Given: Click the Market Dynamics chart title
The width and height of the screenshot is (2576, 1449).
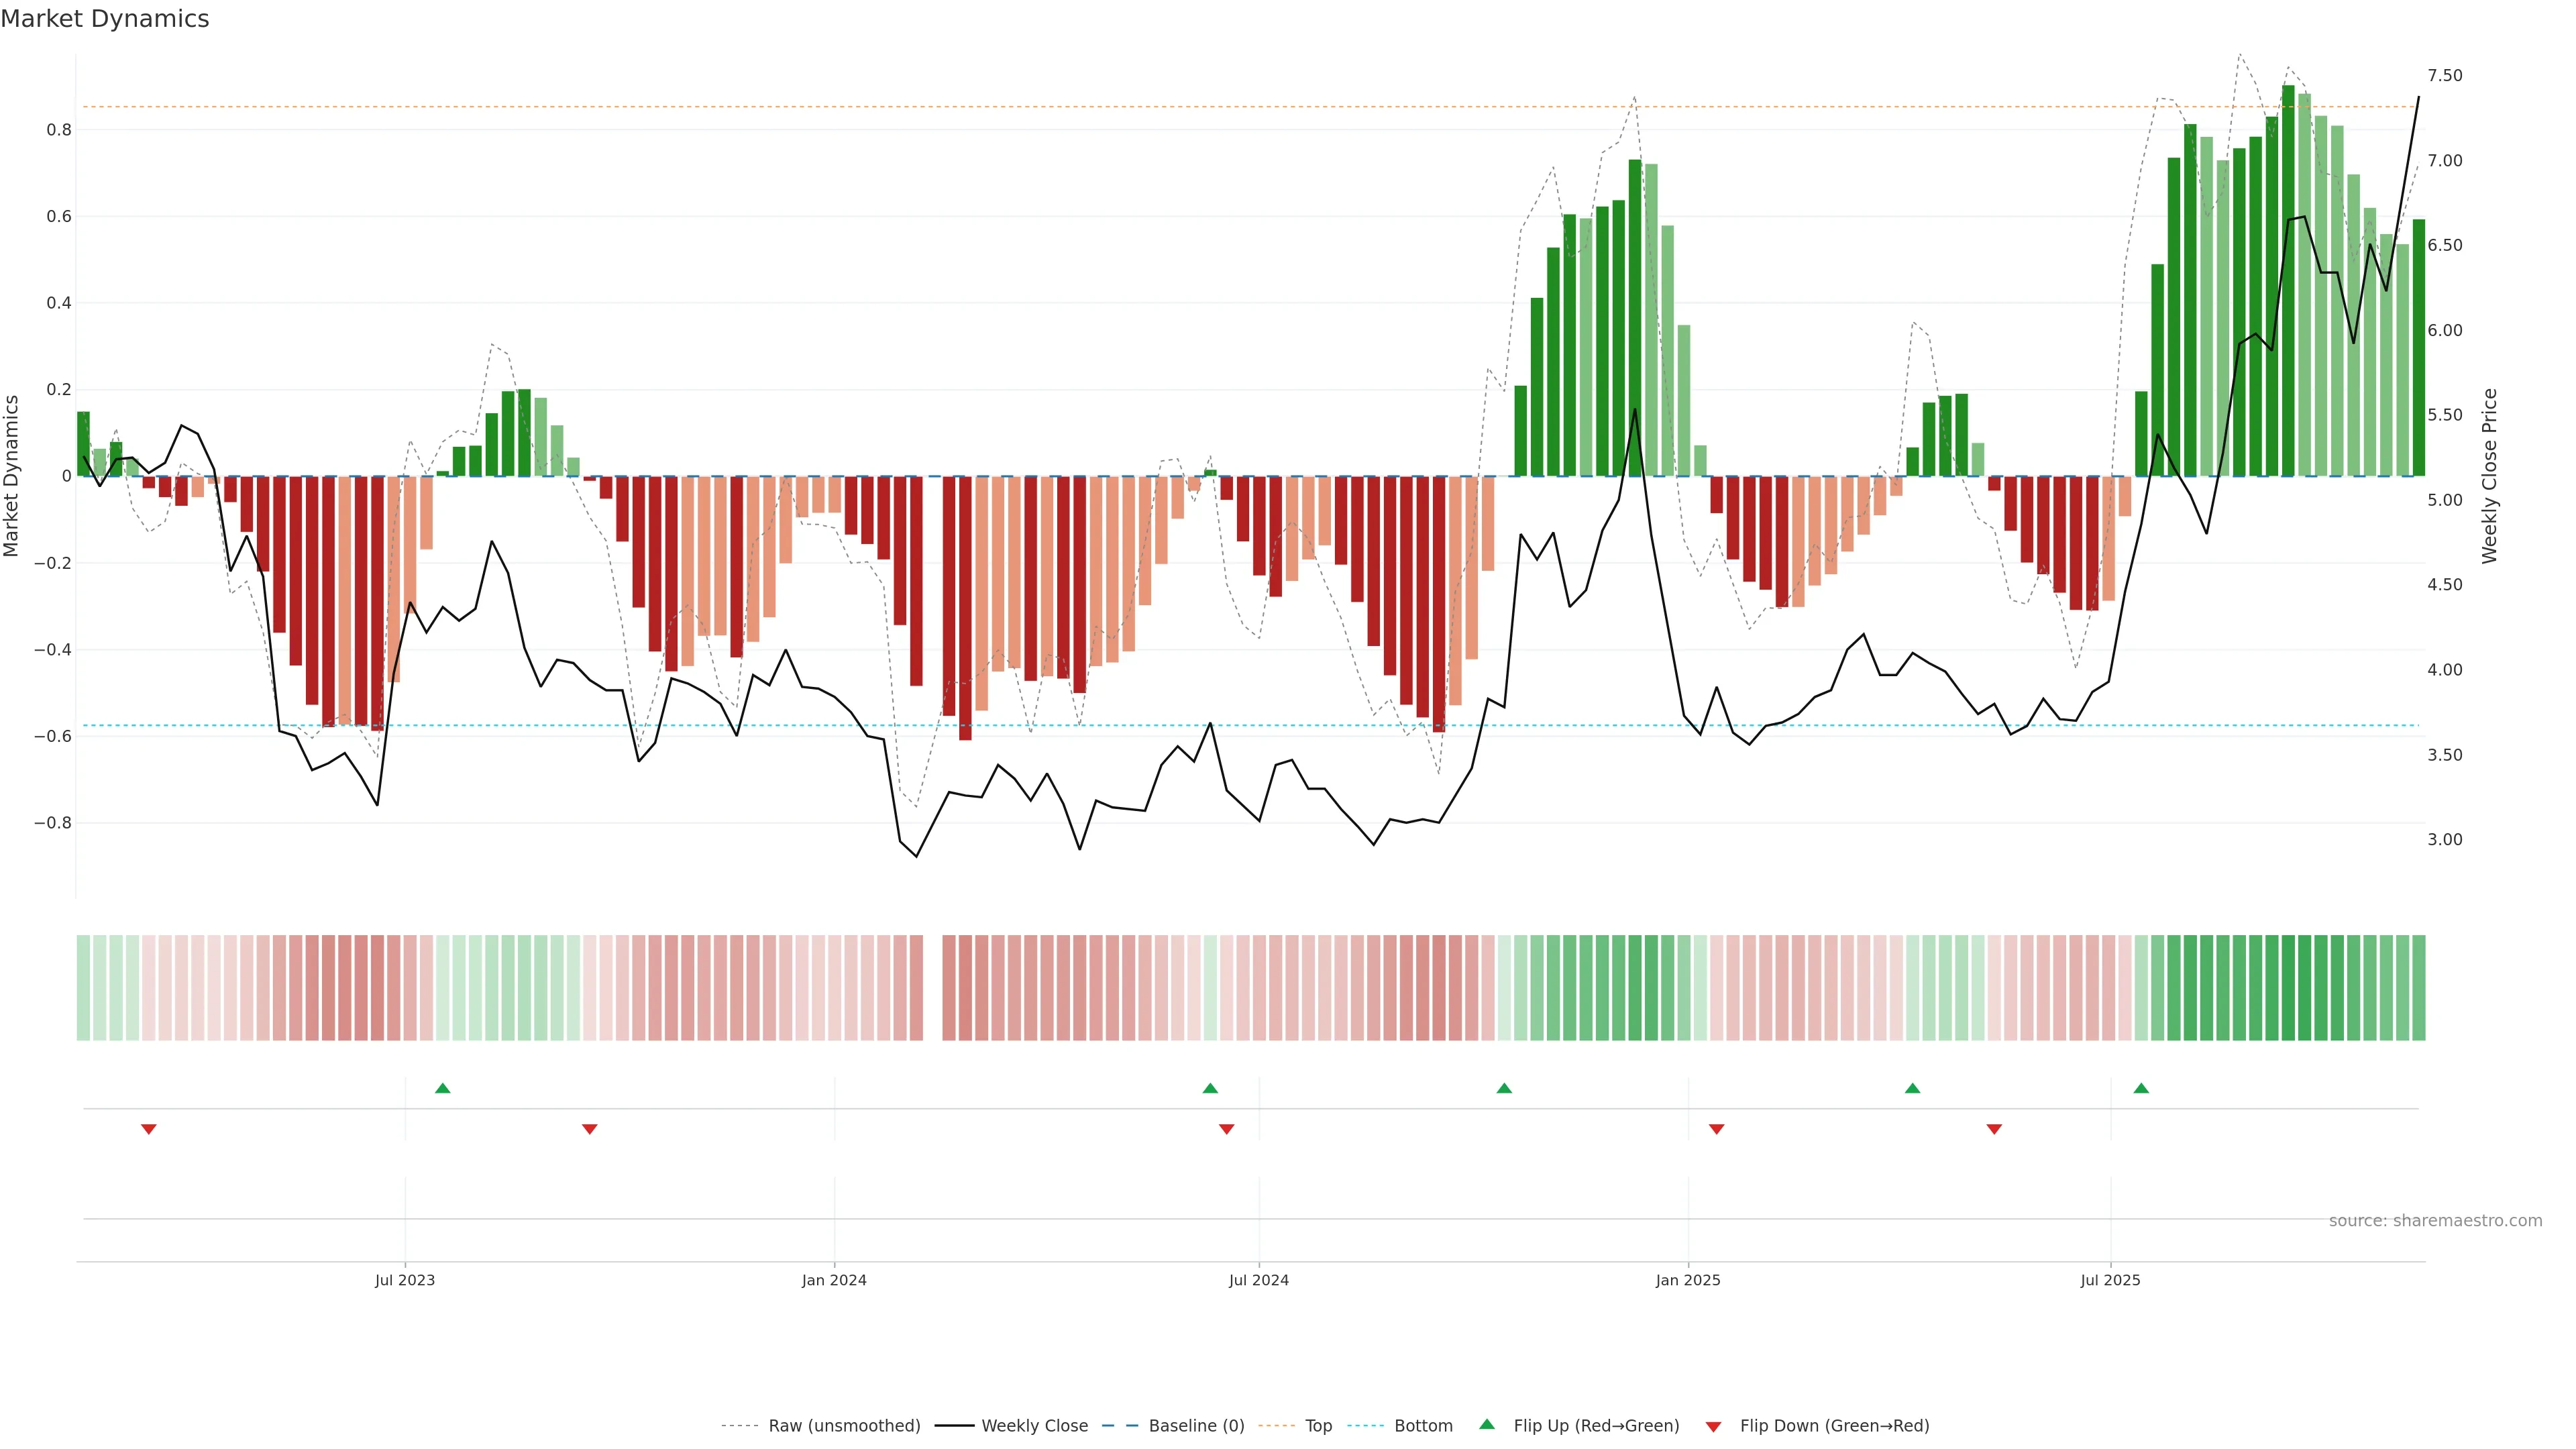Looking at the screenshot, I should (105, 19).
